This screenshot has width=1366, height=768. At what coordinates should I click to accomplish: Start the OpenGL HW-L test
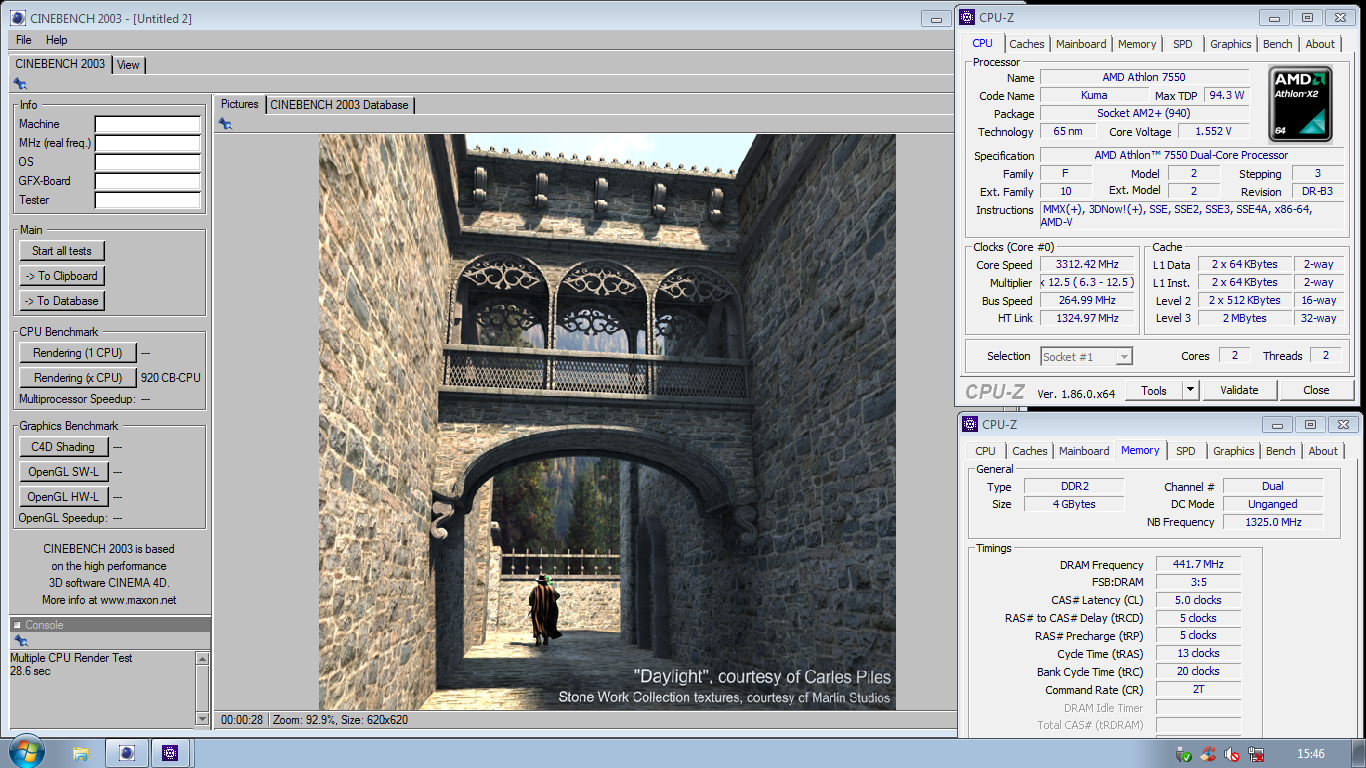(63, 497)
